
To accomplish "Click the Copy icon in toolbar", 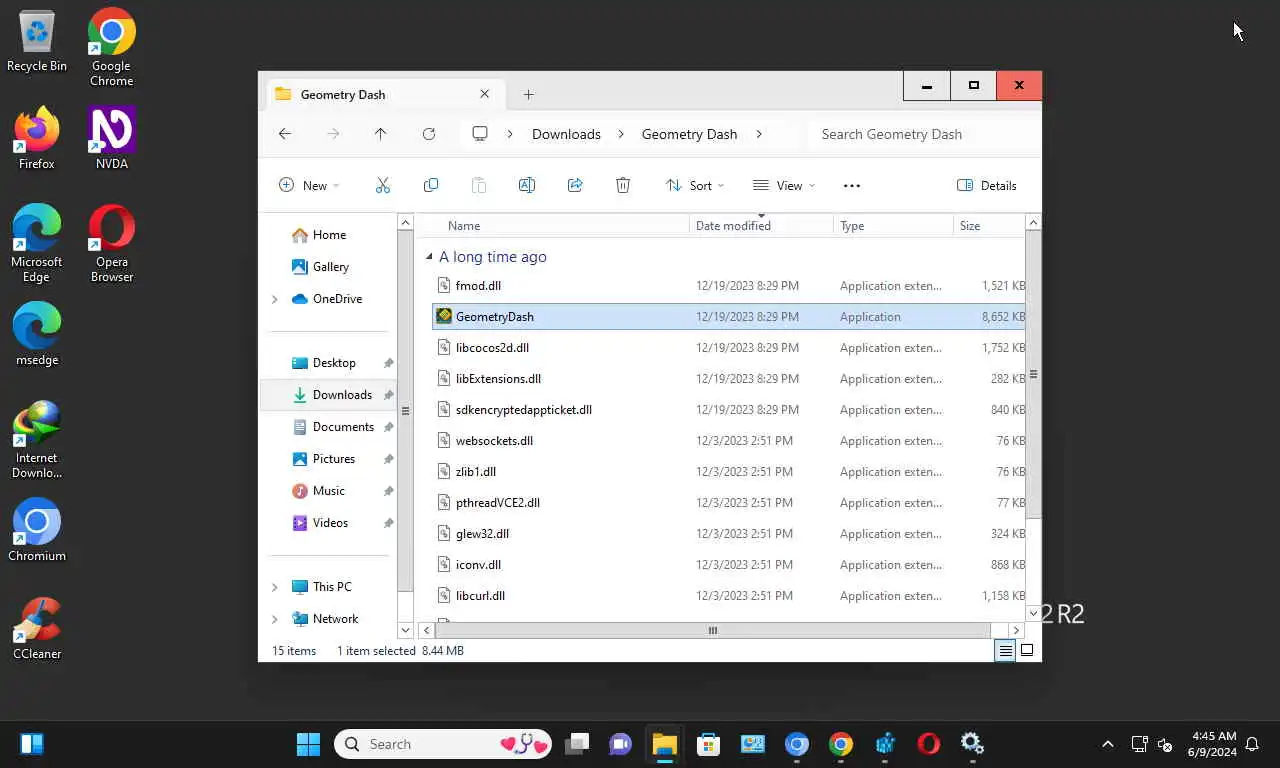I will 431,185.
